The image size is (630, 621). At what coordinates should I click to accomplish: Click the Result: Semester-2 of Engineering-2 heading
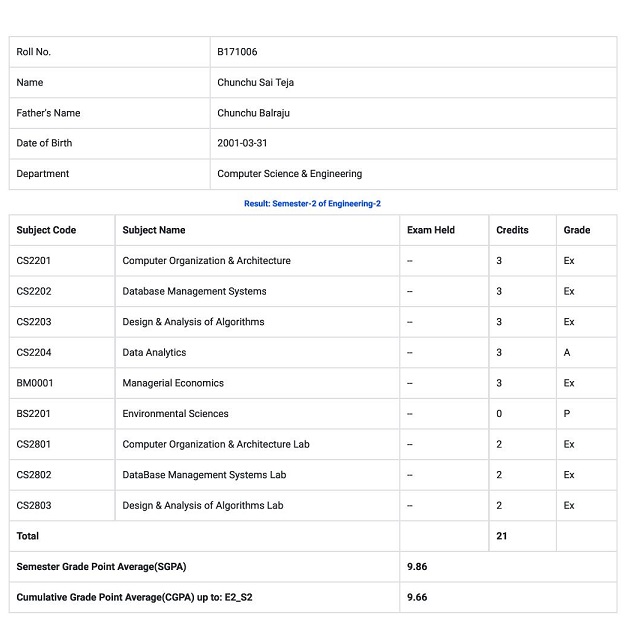(x=312, y=204)
